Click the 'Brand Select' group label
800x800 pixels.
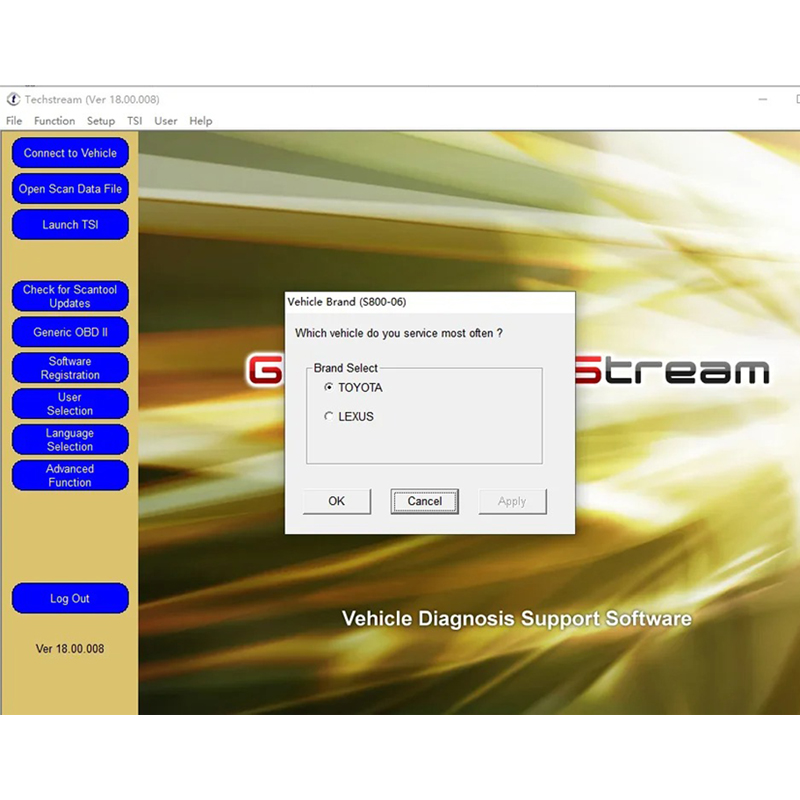345,368
